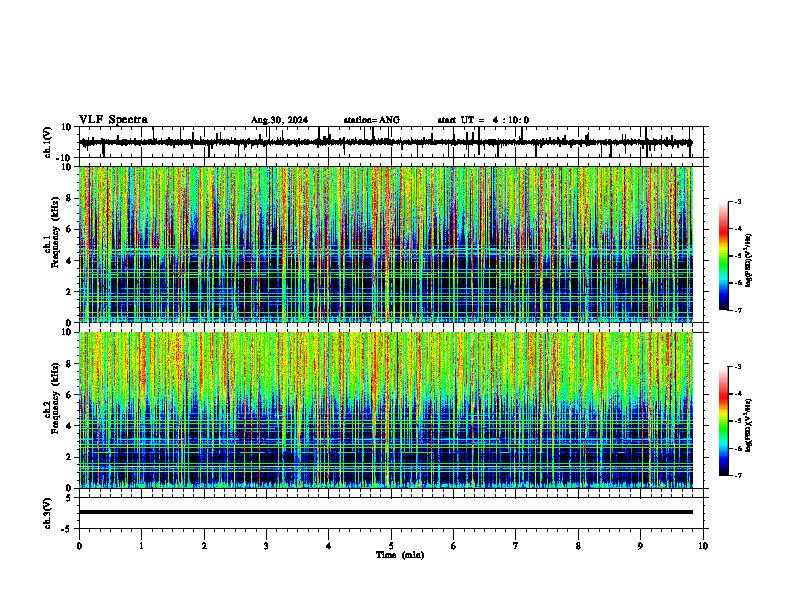
Task: Click the ch.1 voltage waveform trace panel
Action: point(393,142)
